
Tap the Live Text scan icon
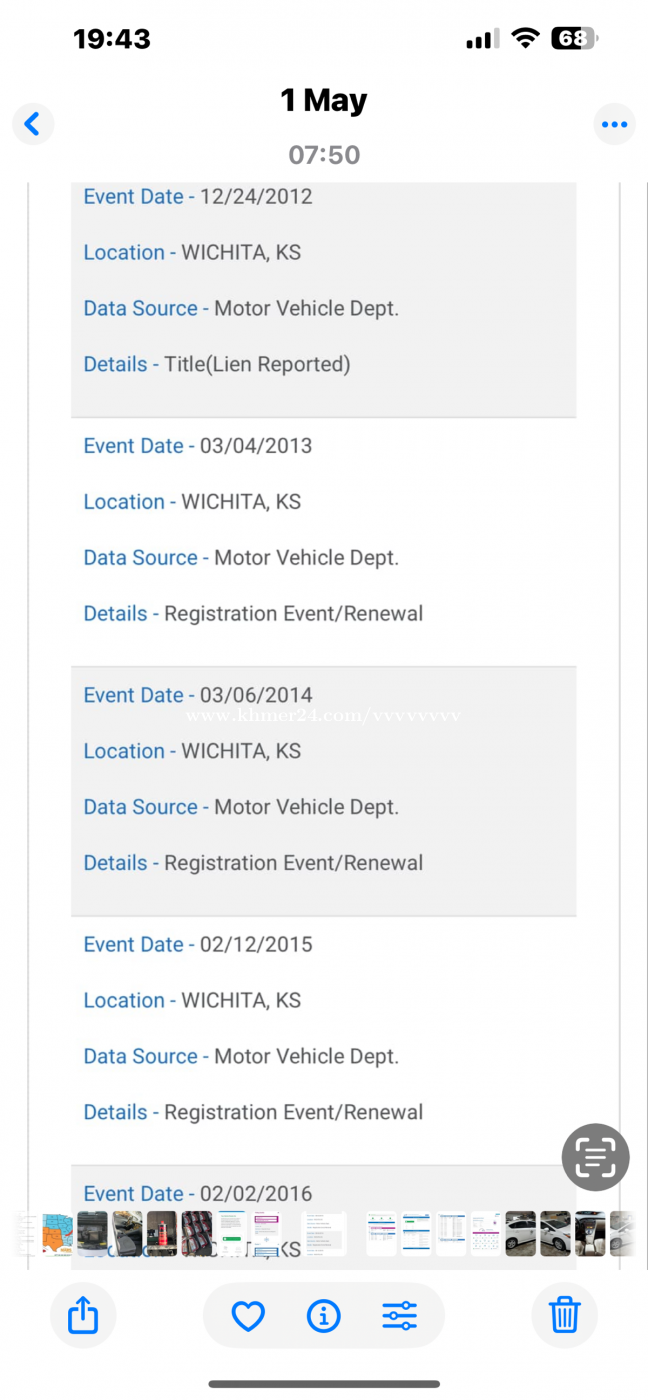[595, 1157]
